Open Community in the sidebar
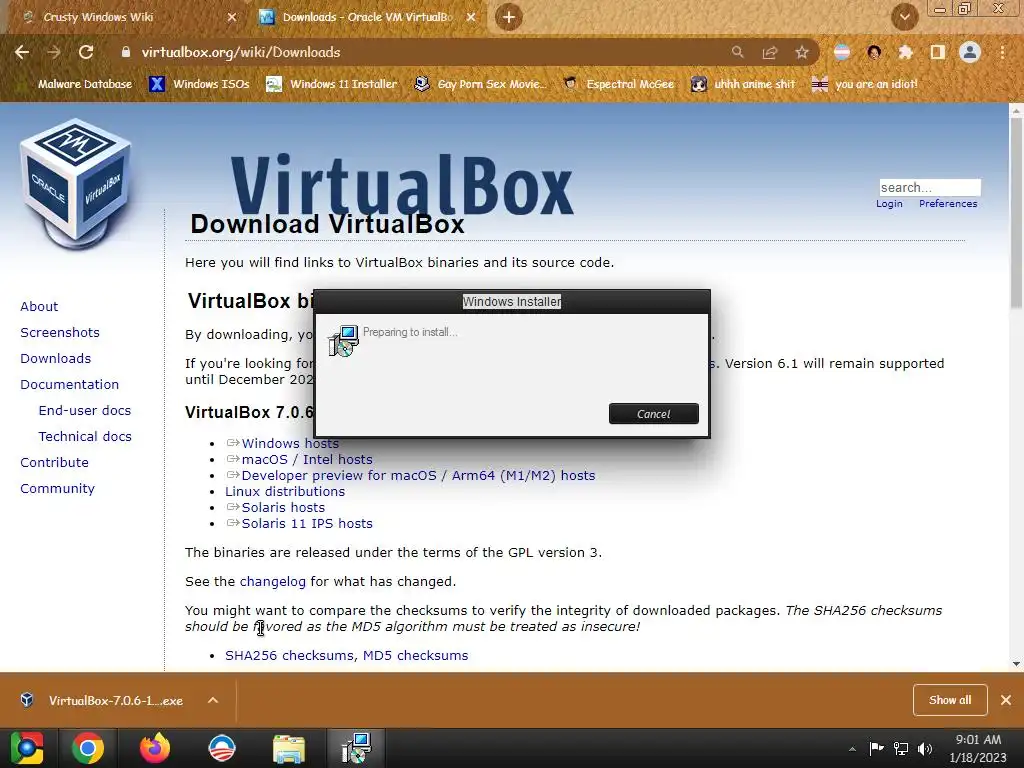 point(57,488)
